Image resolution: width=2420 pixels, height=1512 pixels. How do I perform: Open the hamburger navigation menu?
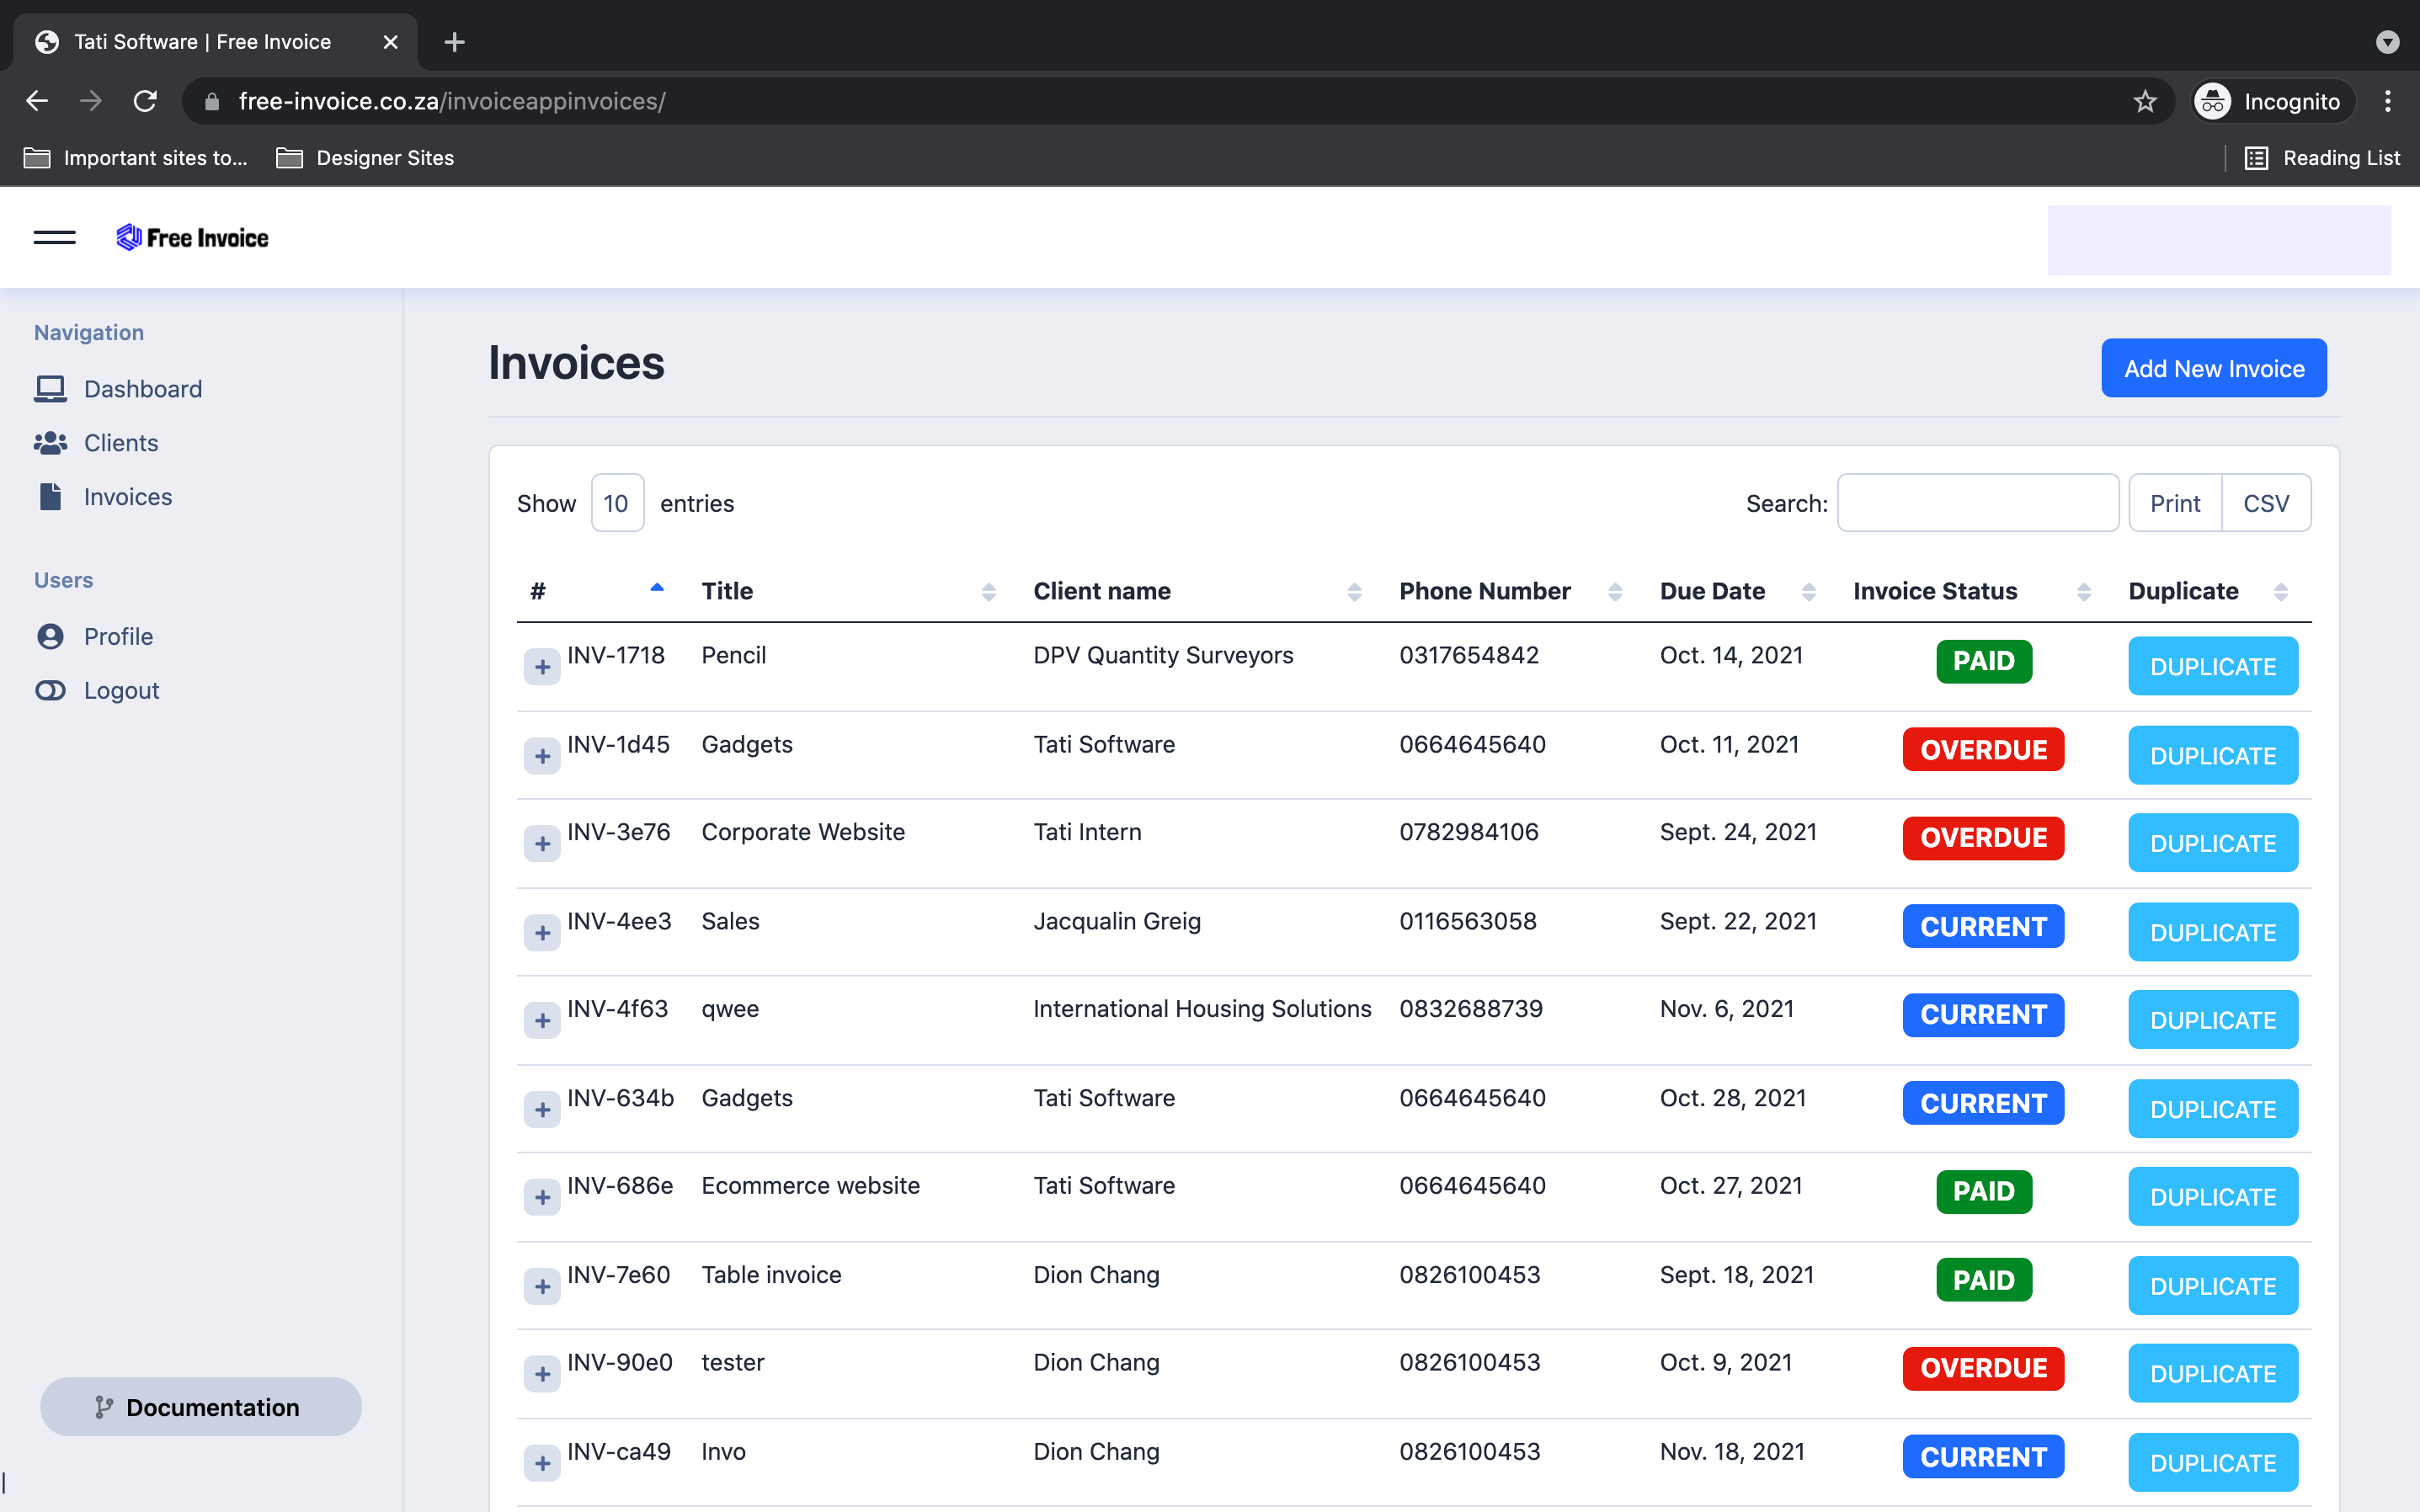pyautogui.click(x=55, y=237)
